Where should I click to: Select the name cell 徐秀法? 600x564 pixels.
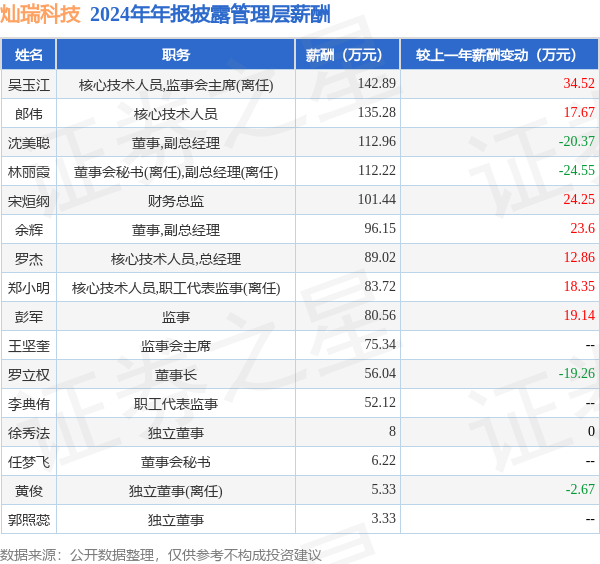pyautogui.click(x=29, y=433)
